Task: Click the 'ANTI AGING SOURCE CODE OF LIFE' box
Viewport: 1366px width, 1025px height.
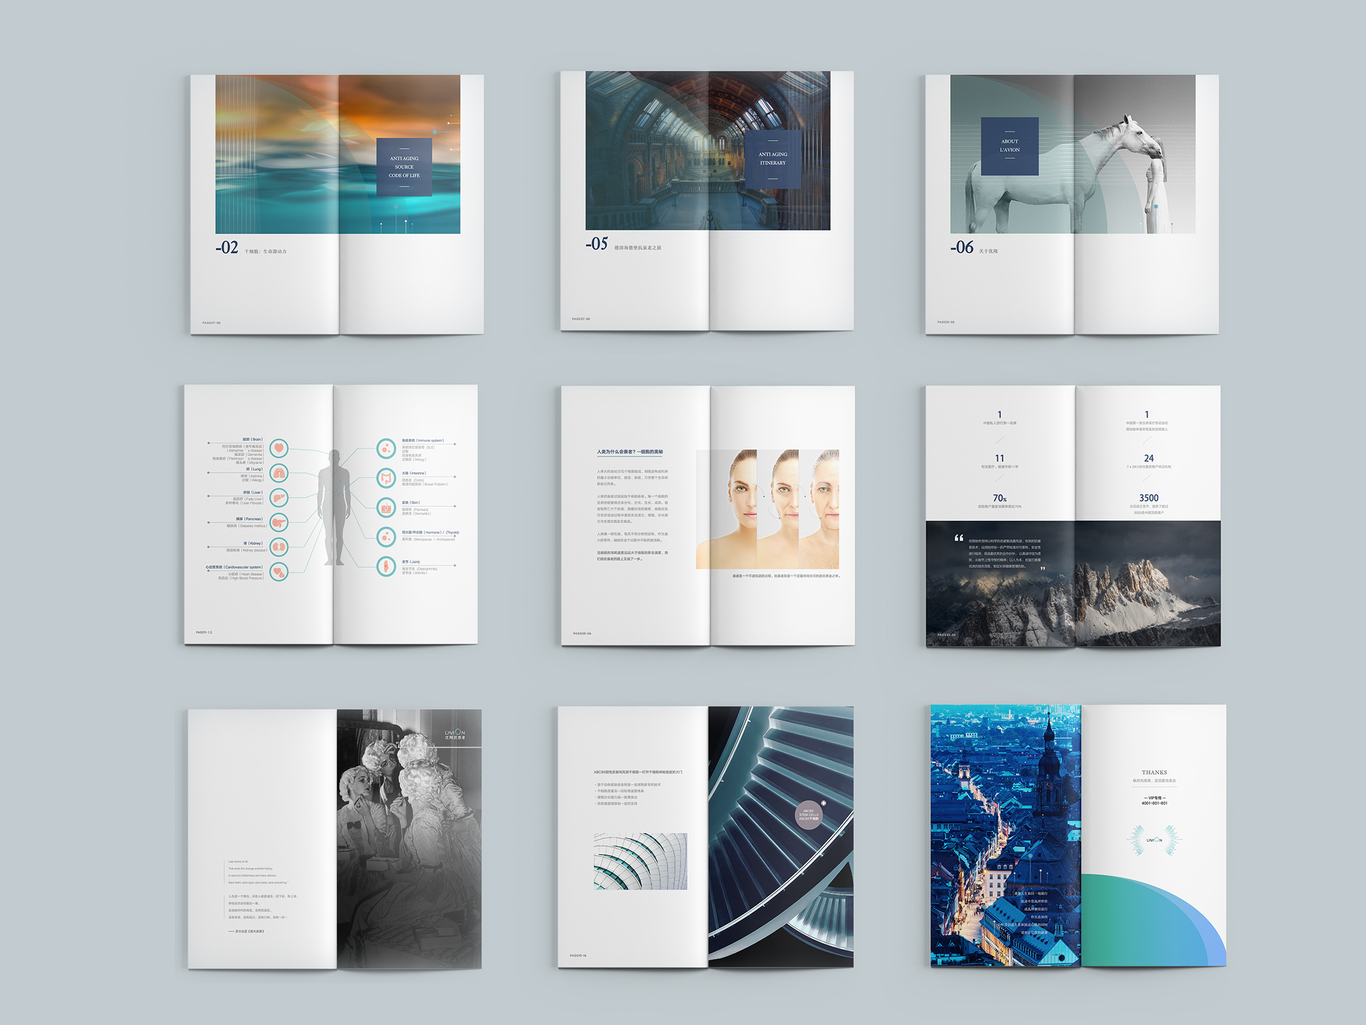Action: [404, 167]
